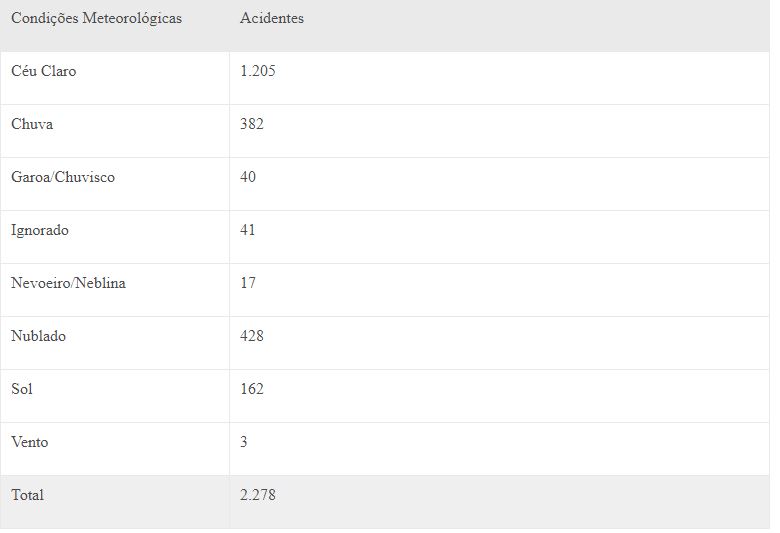780x533 pixels.
Task: Click the Acidentes column header
Action: pos(272,18)
